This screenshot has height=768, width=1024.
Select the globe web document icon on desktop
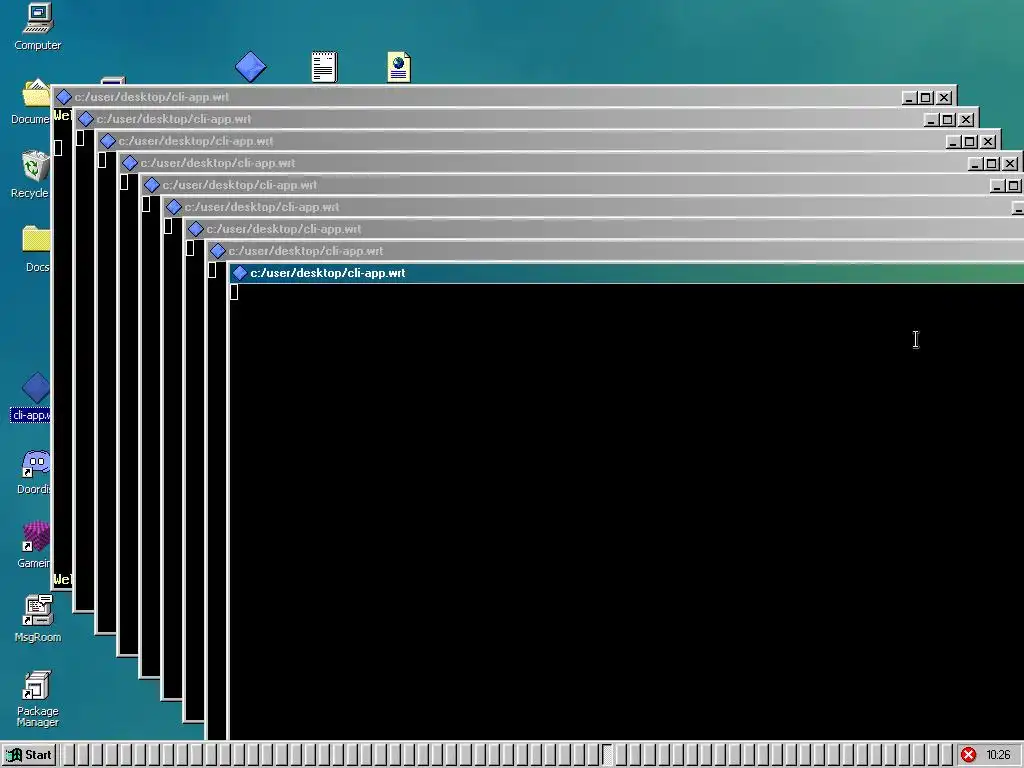pos(399,67)
